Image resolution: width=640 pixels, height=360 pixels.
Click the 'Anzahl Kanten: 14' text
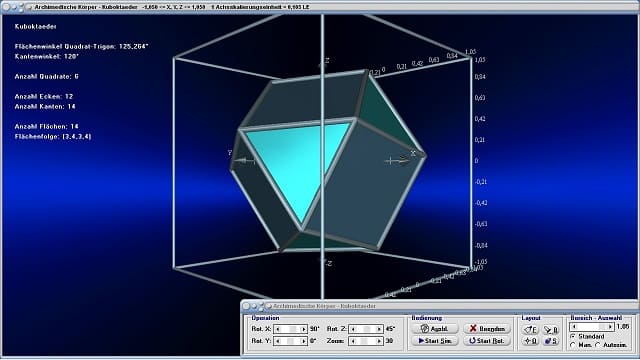point(45,107)
